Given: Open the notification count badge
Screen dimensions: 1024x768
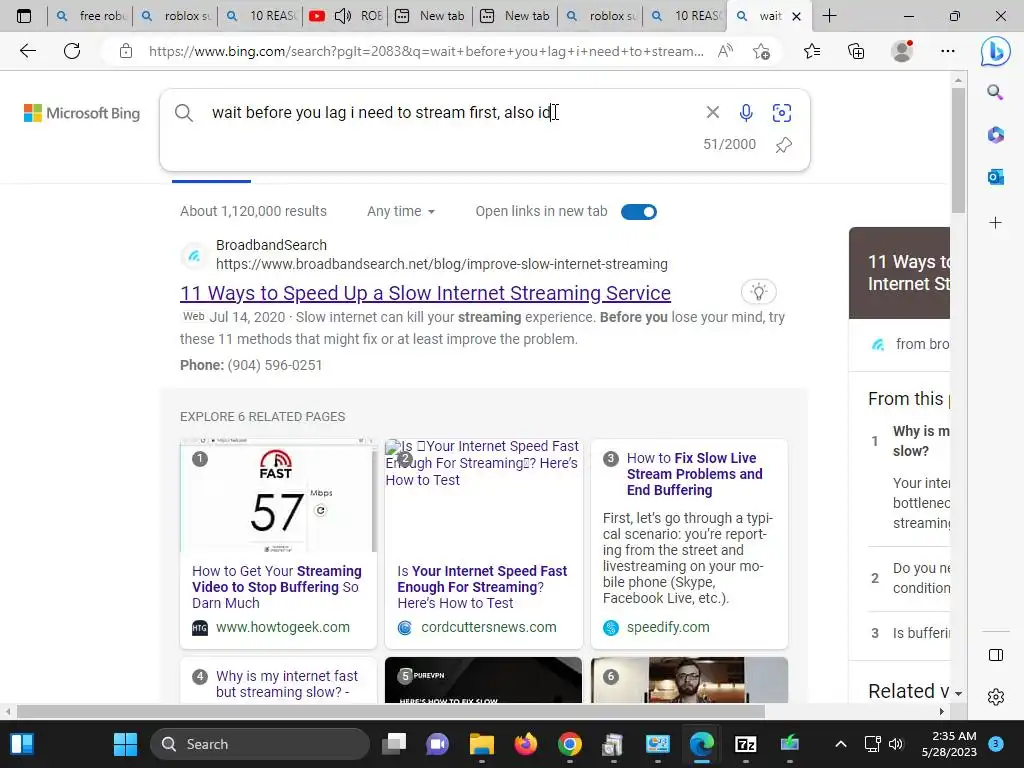Looking at the screenshot, I should (996, 744).
